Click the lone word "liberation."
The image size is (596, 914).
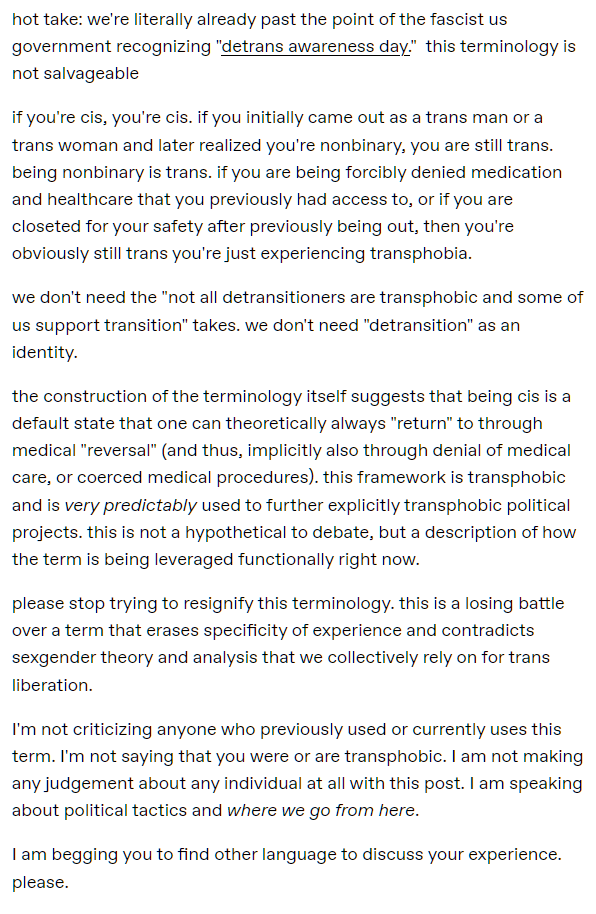pos(52,685)
